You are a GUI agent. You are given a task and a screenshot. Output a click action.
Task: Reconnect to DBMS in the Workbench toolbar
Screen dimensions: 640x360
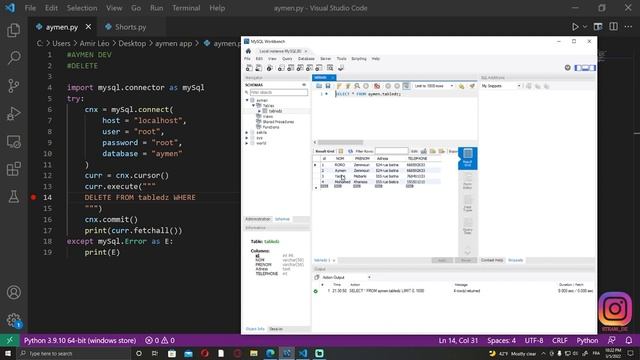pyautogui.click(x=341, y=68)
